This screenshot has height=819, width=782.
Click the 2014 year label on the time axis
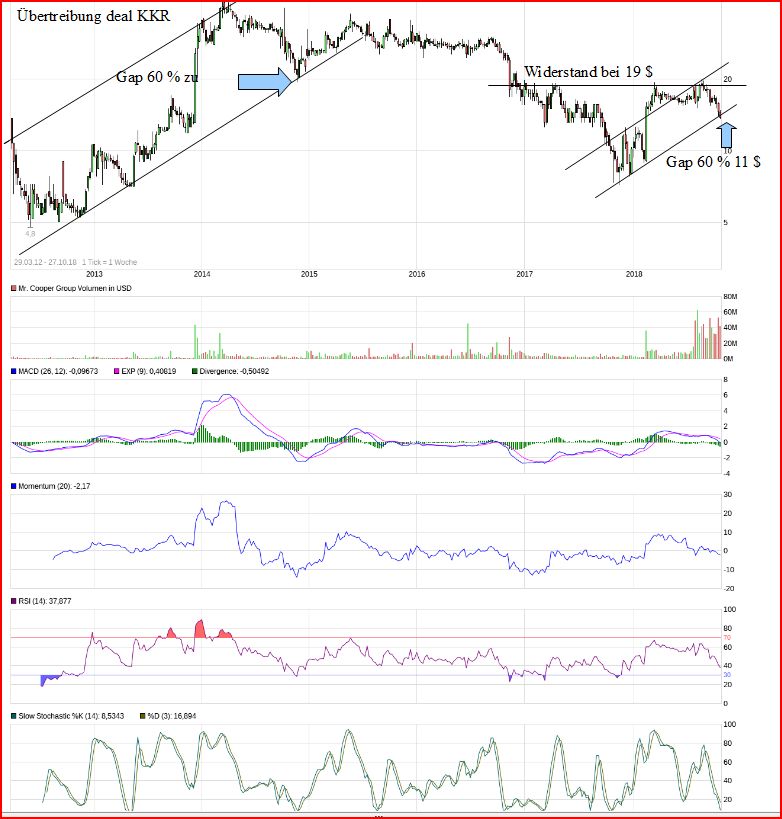coord(202,274)
